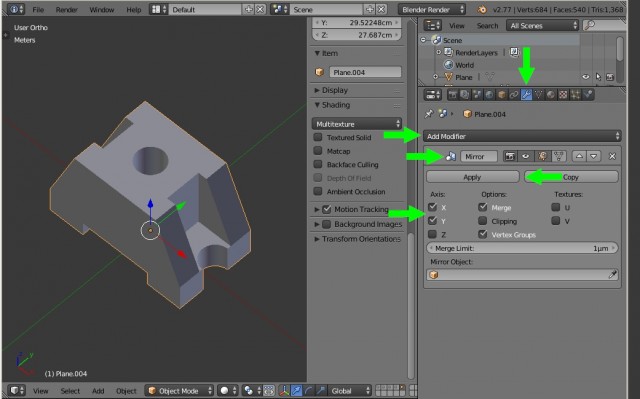Remove the Mirror modifier with X icon

[x=612, y=156]
